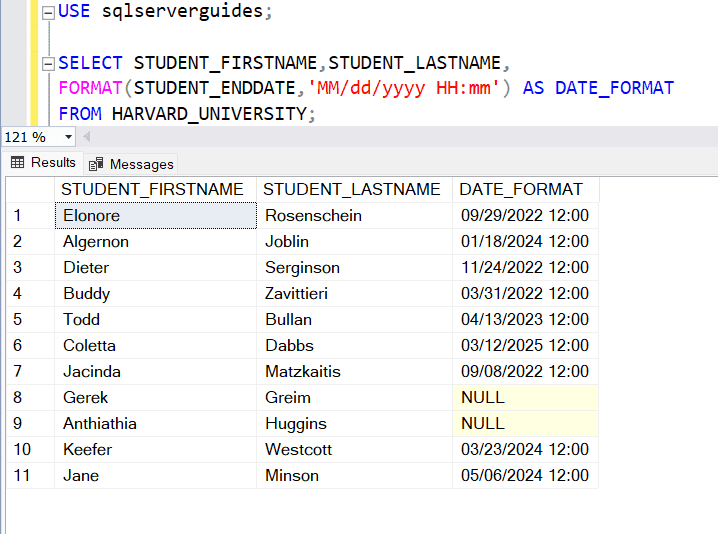Click the cell containing Zavittieri
718x534 pixels.
pyautogui.click(x=354, y=294)
